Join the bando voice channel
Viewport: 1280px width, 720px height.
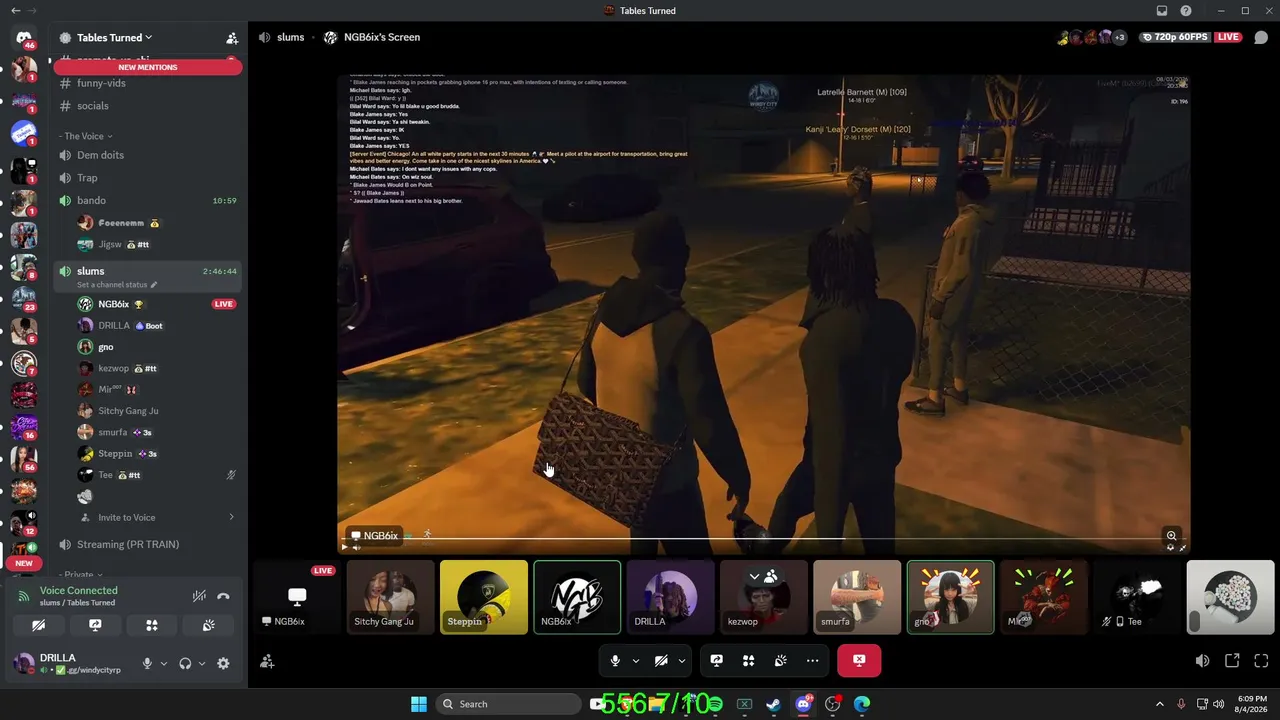[x=146, y=200]
